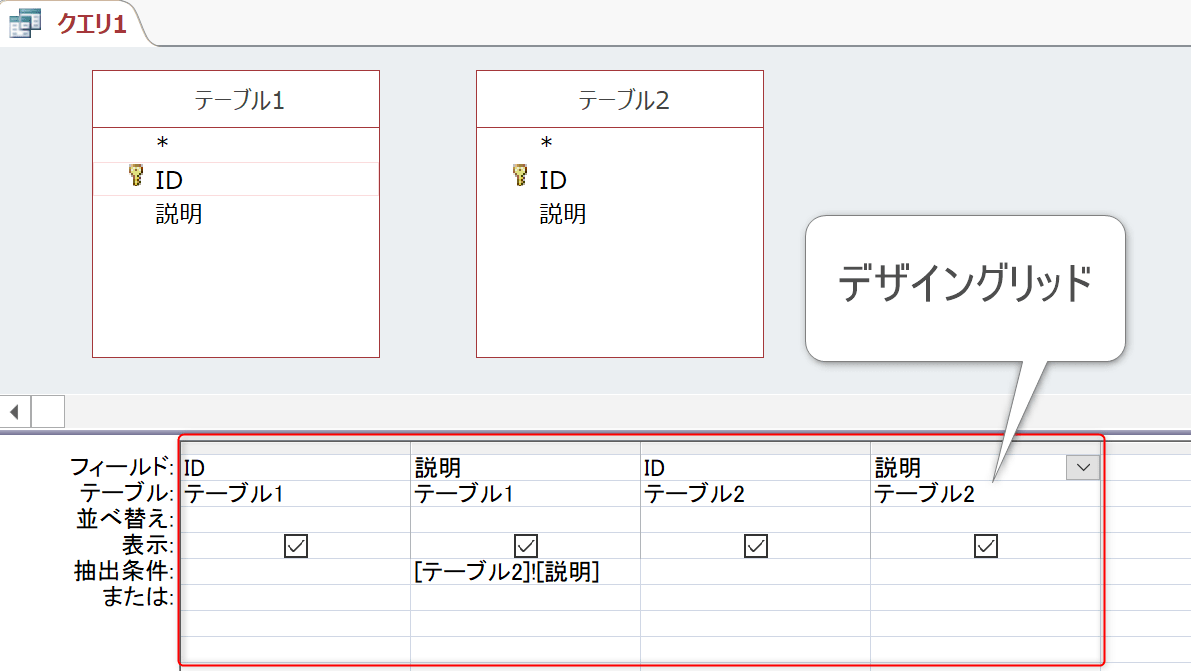The width and height of the screenshot is (1191, 671).
Task: Click the フィールド cell with ID for テーブル1
Action: (296, 467)
